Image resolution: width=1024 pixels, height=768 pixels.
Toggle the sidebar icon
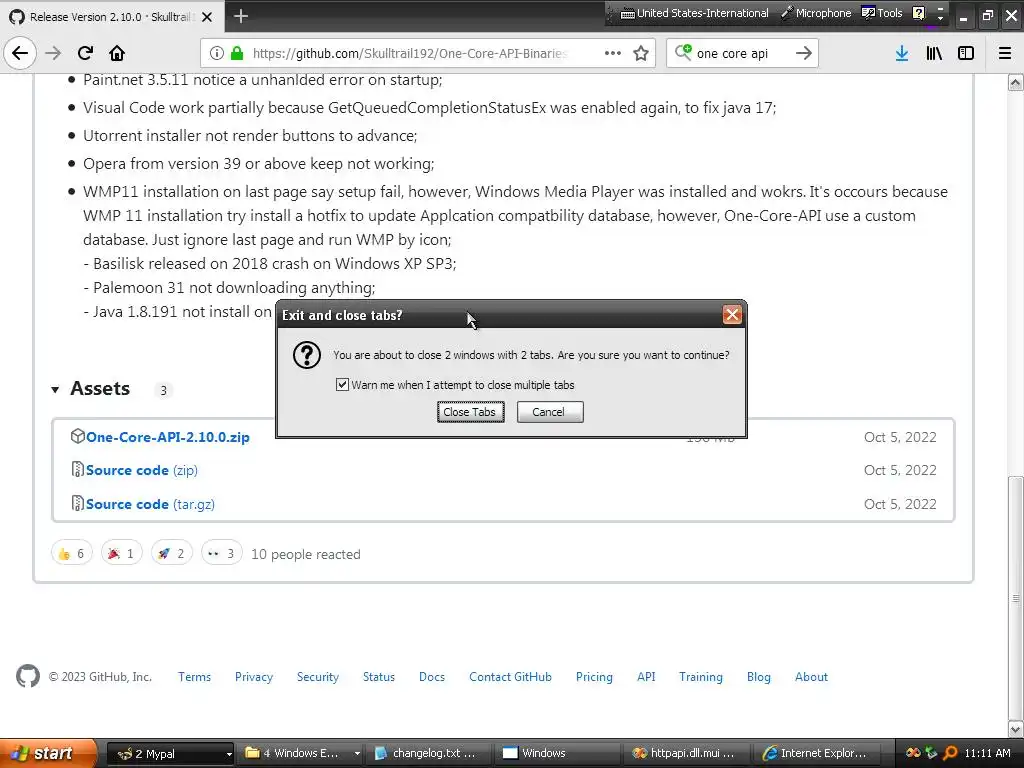click(x=966, y=53)
